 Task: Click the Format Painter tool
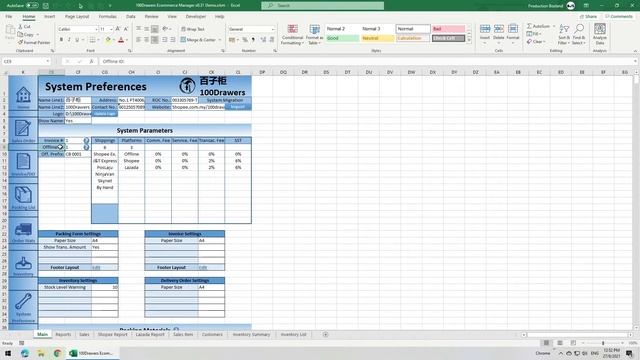[x=34, y=42]
